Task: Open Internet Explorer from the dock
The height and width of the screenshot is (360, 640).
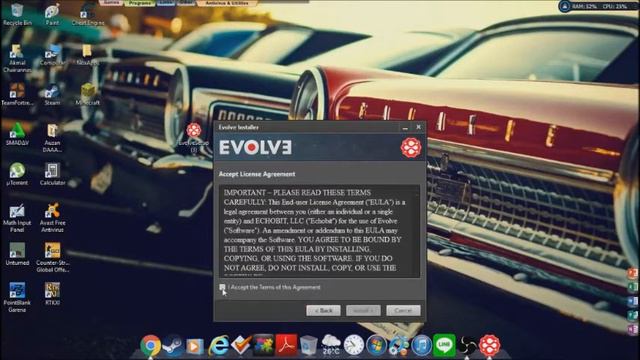Action: 219,346
